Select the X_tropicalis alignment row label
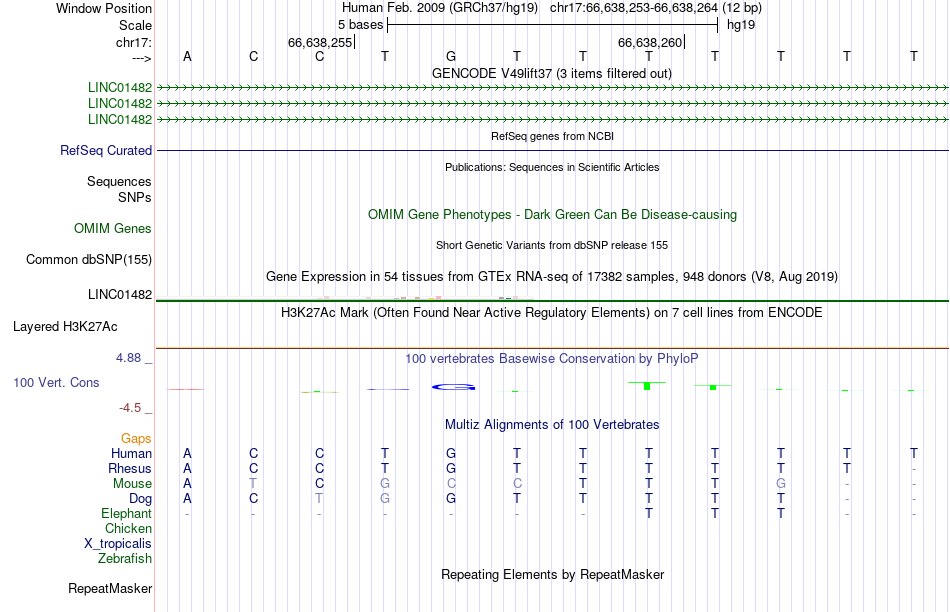Screen dimensions: 950x612 (x=118, y=544)
